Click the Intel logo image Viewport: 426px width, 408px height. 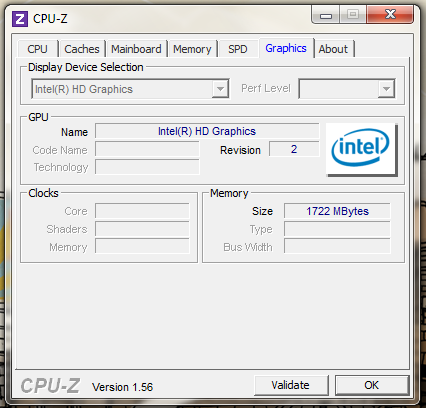click(x=361, y=149)
